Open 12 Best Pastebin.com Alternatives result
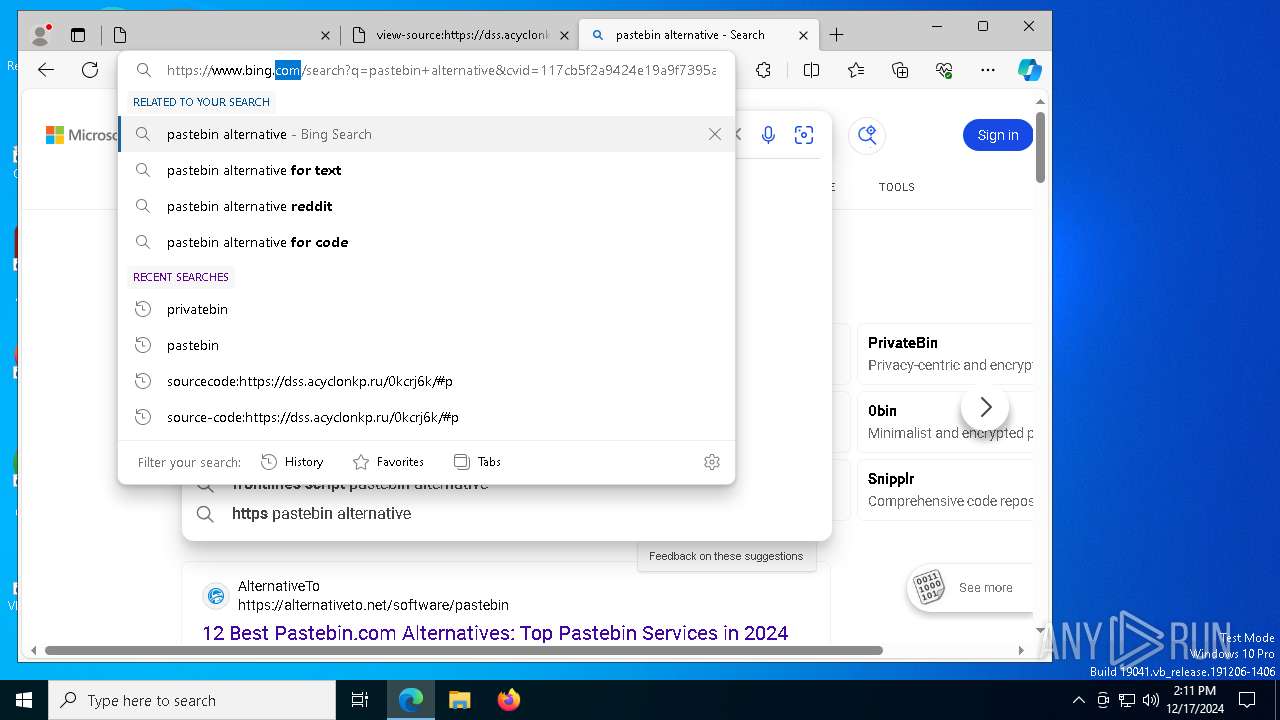The height and width of the screenshot is (720, 1280). tap(495, 633)
